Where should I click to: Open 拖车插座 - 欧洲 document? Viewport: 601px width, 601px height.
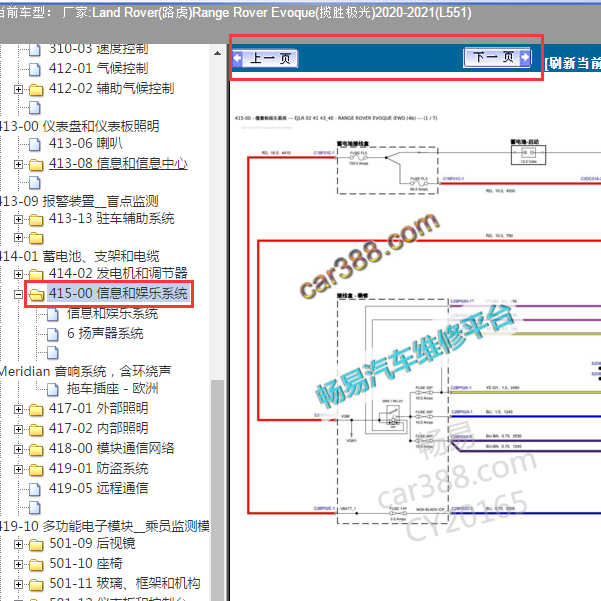click(x=112, y=388)
